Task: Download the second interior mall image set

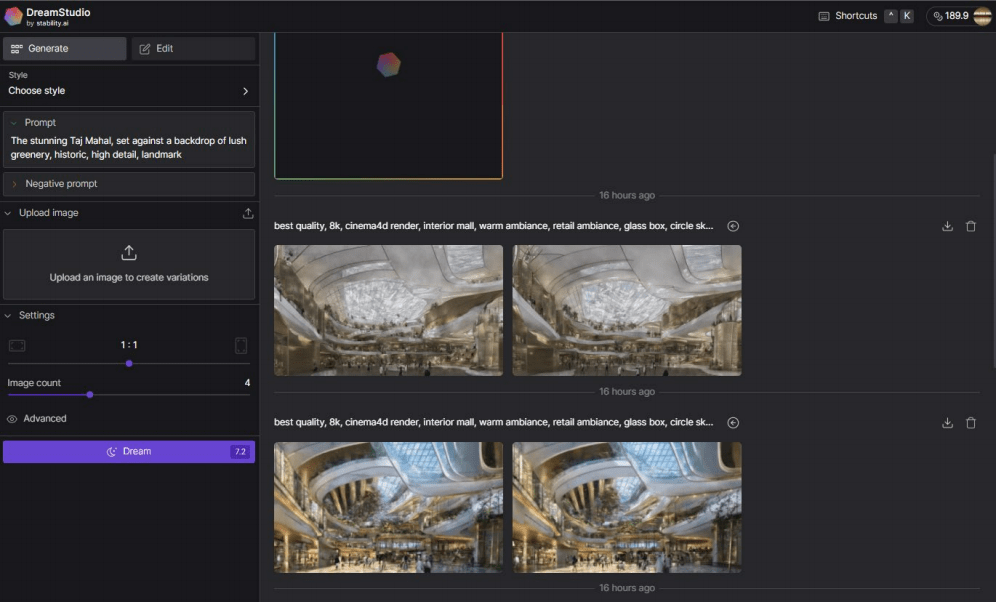Action: click(947, 423)
